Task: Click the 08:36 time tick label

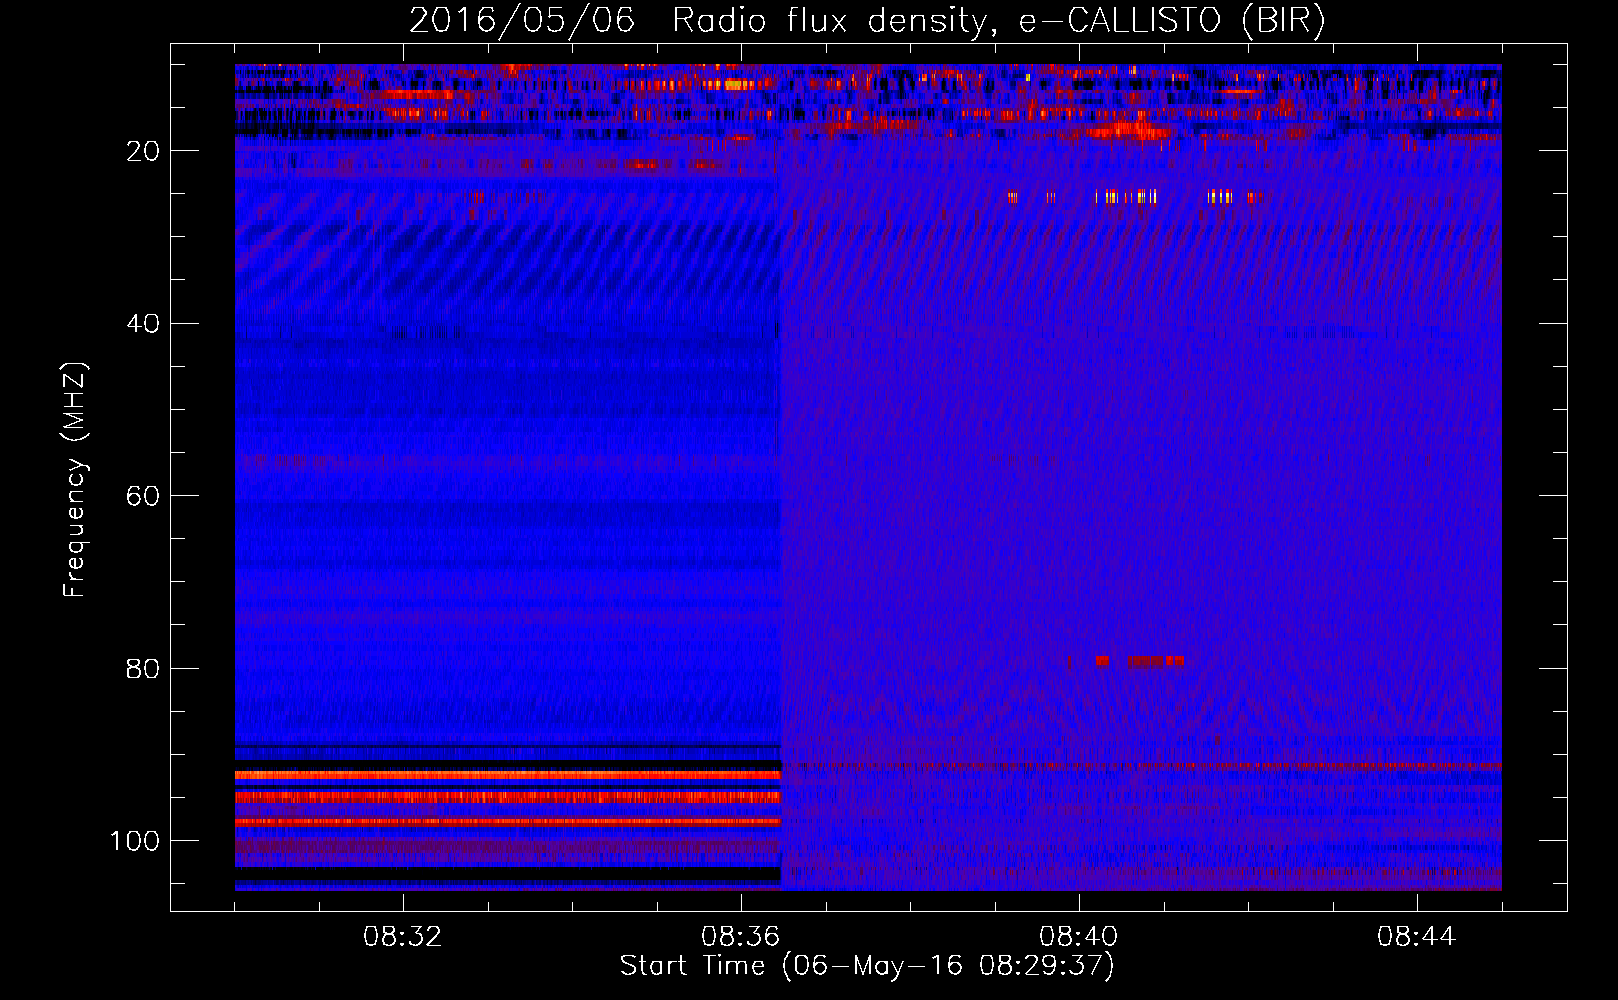Action: point(741,937)
